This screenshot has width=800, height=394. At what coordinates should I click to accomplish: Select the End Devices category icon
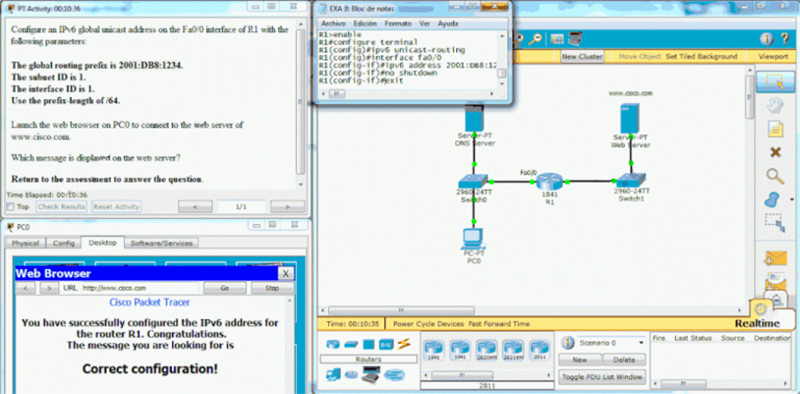click(333, 376)
